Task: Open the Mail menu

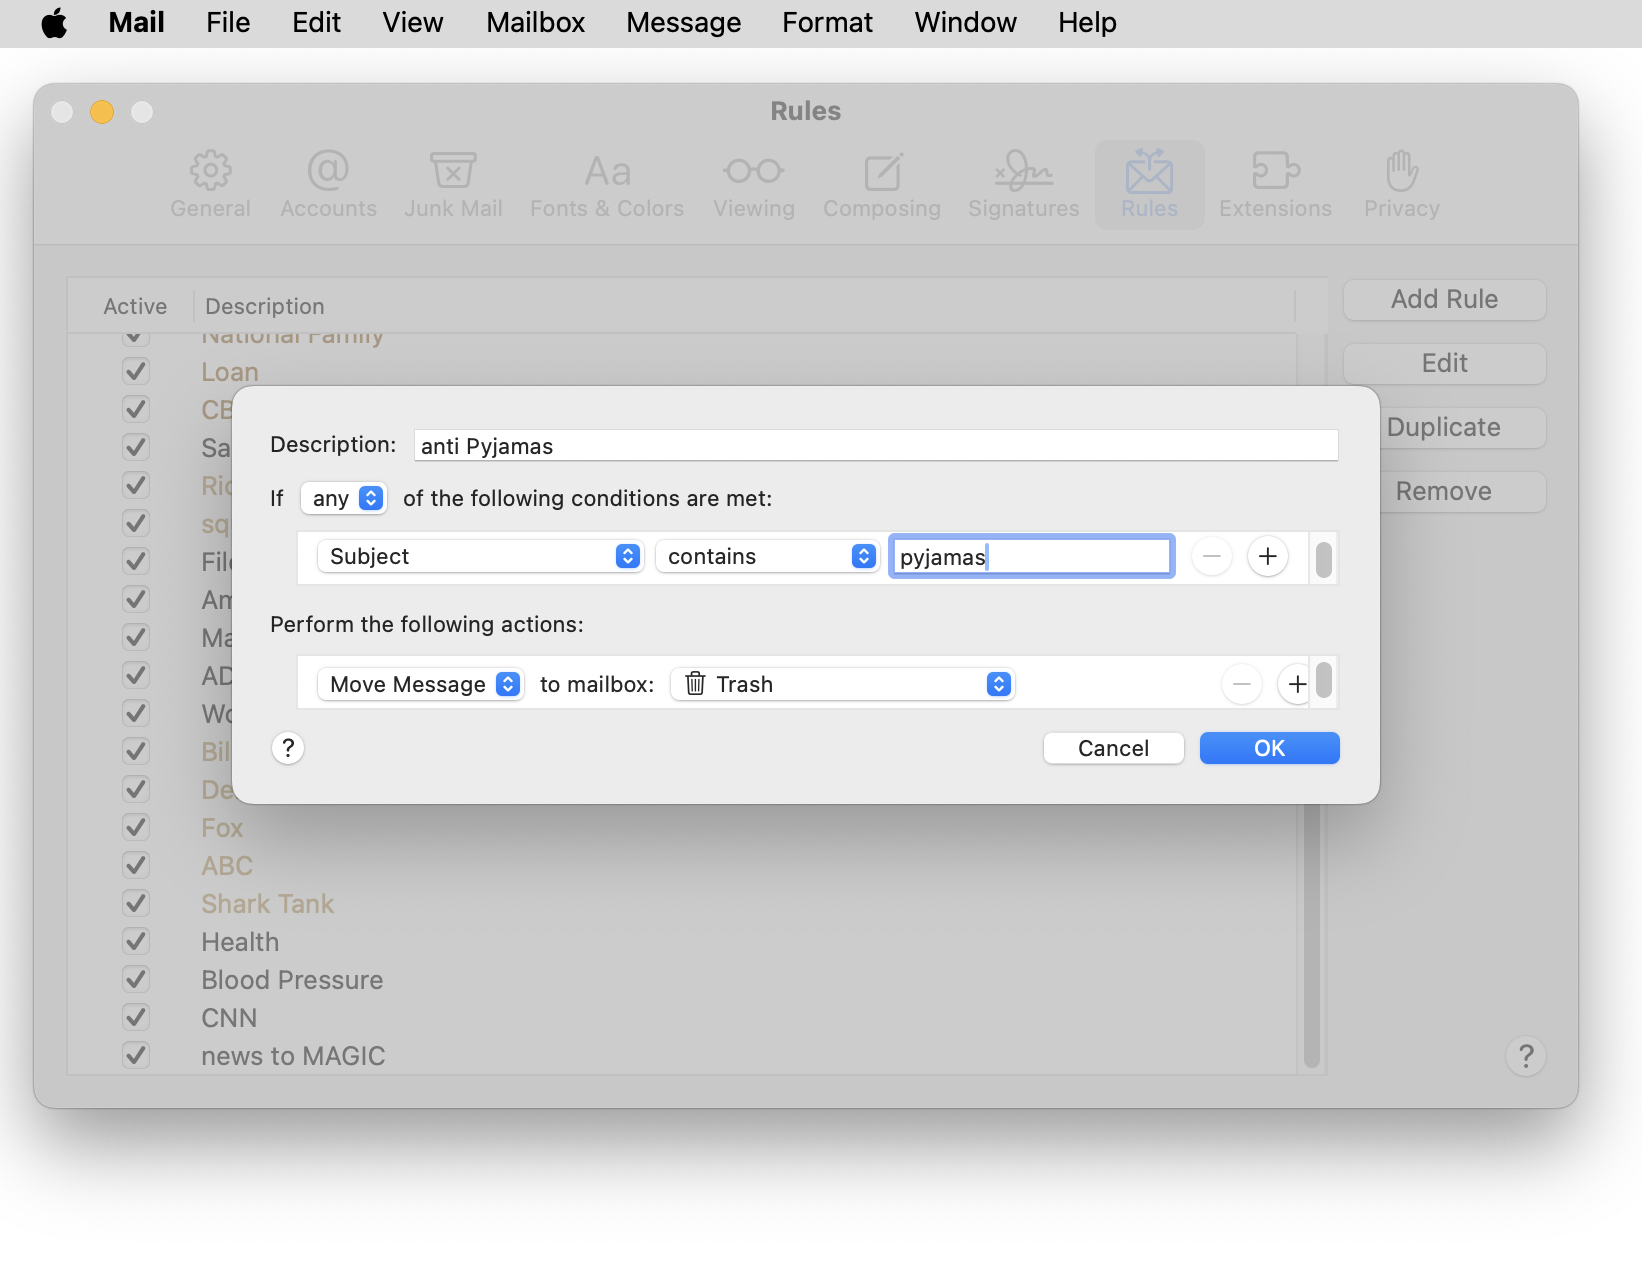Action: [x=137, y=22]
